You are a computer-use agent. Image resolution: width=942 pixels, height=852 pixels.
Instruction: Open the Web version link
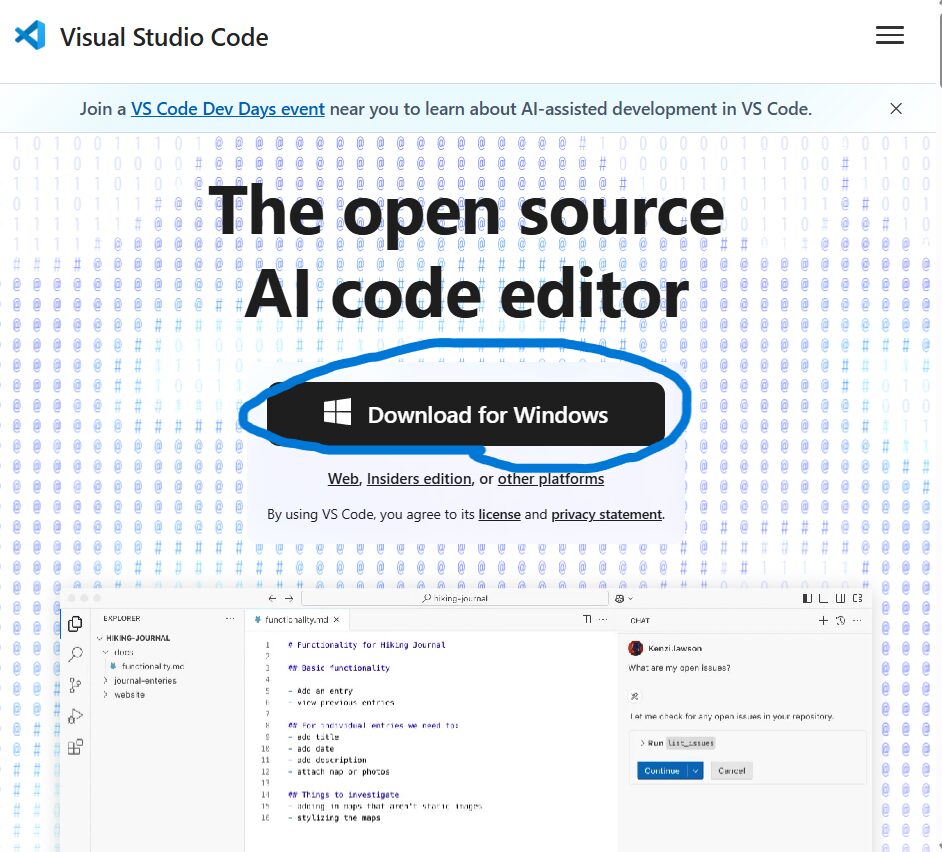point(343,479)
